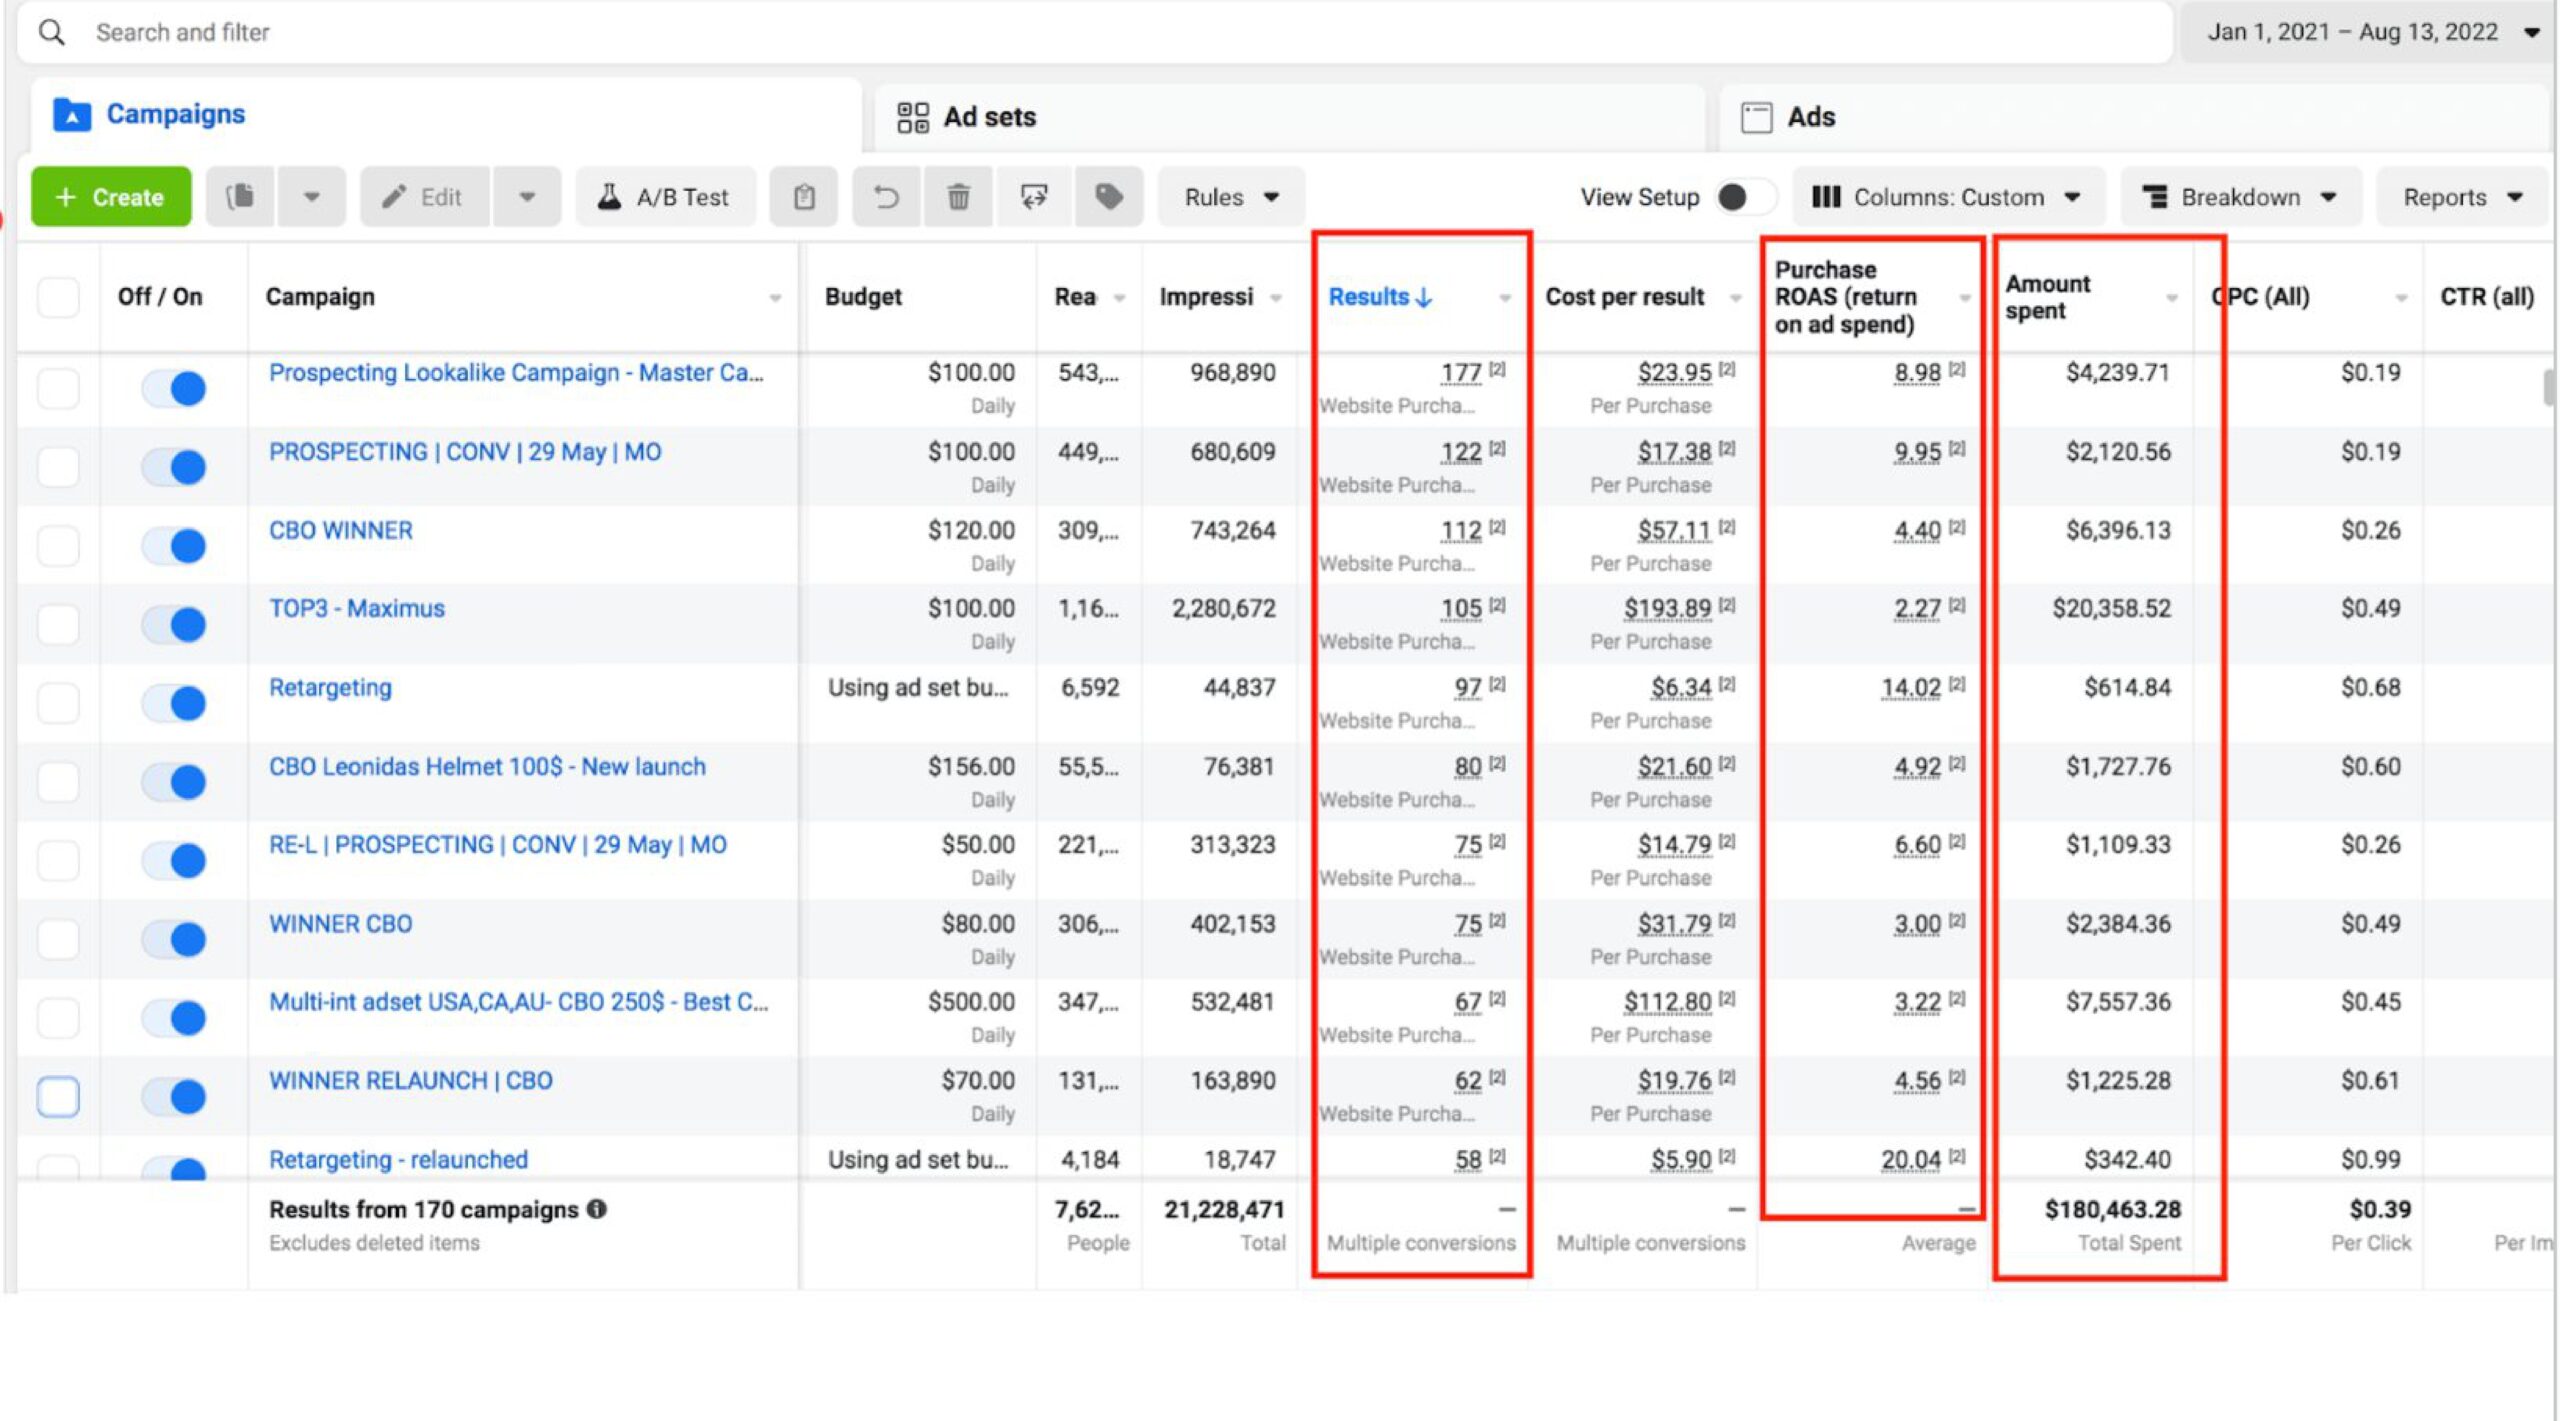
Task: Click the $20,358.52 amount spent cell
Action: click(2111, 609)
